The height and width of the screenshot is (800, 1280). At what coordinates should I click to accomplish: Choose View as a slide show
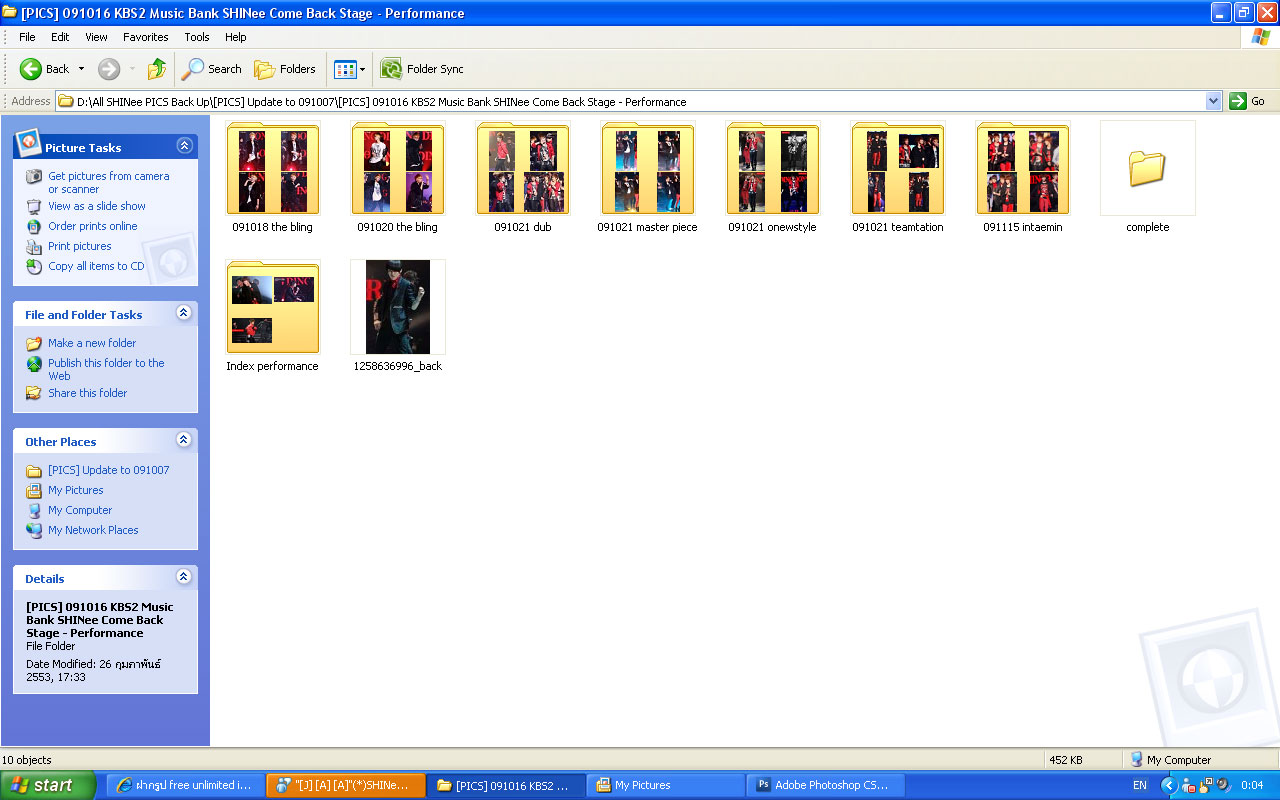(97, 206)
